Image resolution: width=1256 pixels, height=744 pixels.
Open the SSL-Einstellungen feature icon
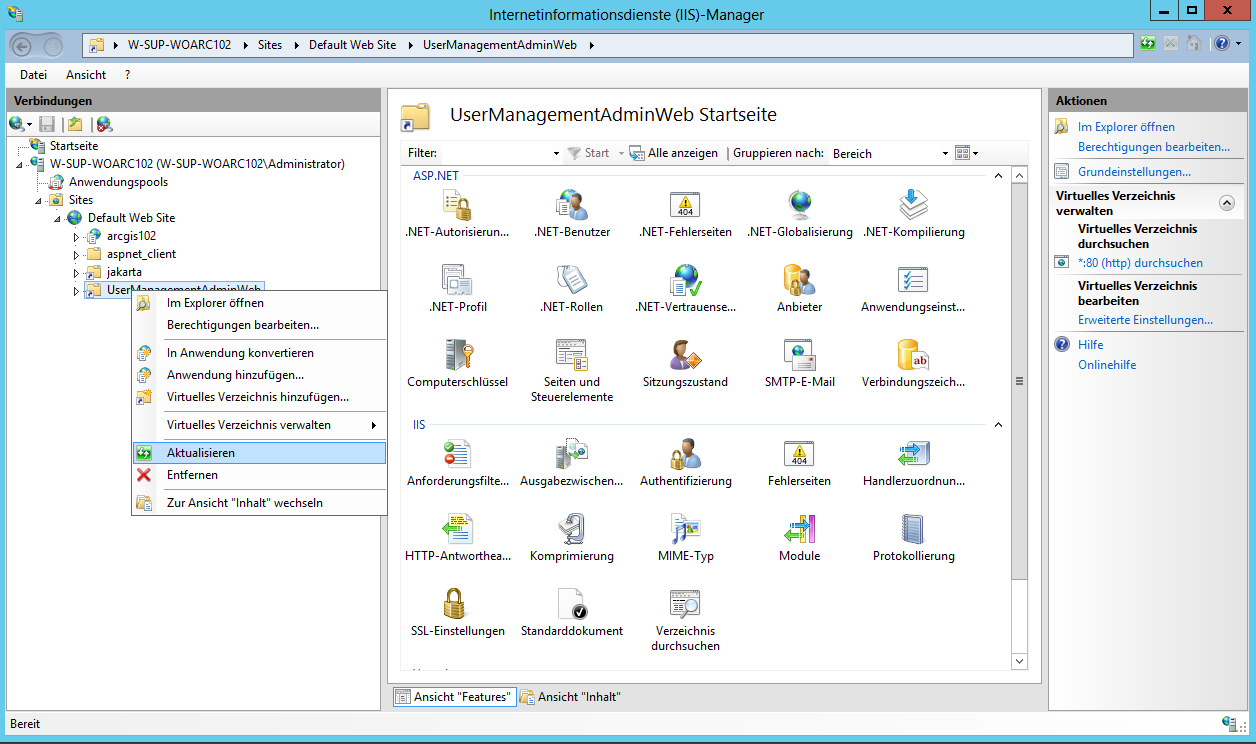click(x=457, y=605)
